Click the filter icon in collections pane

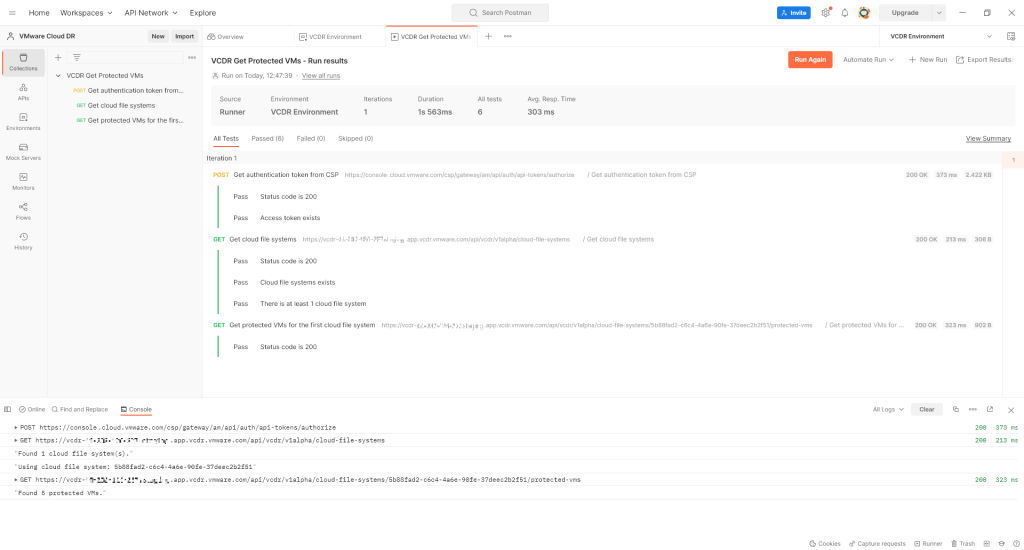[76, 57]
